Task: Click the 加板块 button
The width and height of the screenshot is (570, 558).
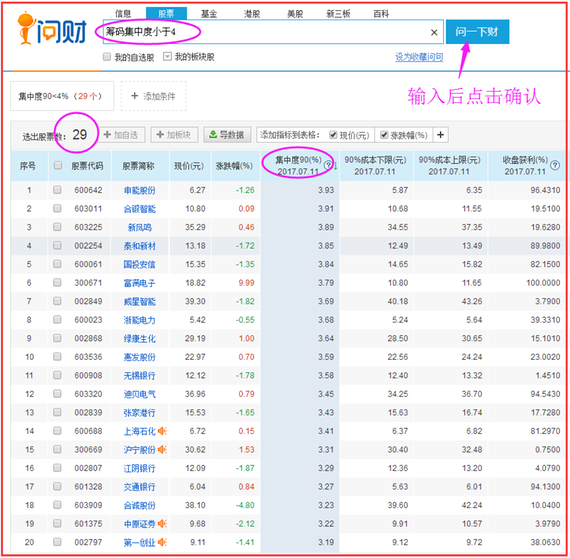Action: click(174, 135)
